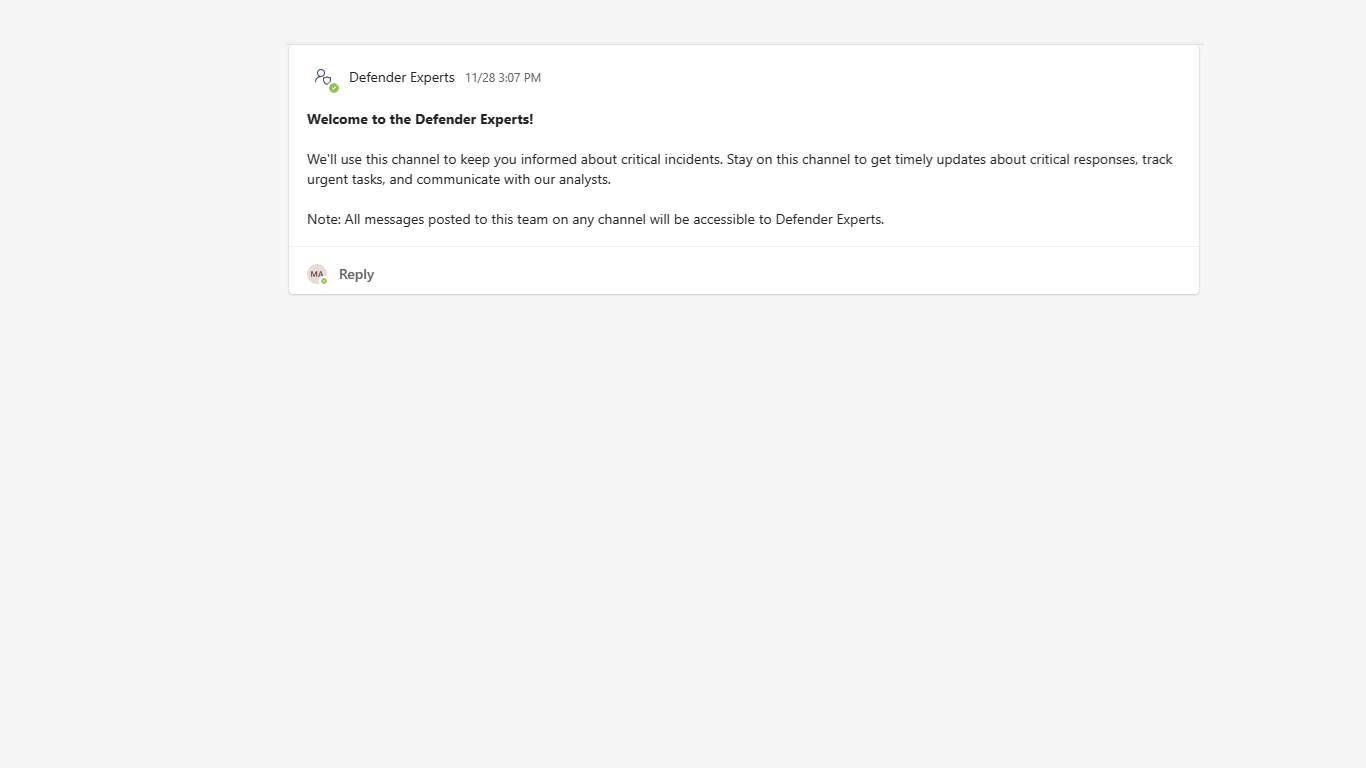Click the Defender Experts avatar icon
The height and width of the screenshot is (768, 1366).
[x=322, y=76]
